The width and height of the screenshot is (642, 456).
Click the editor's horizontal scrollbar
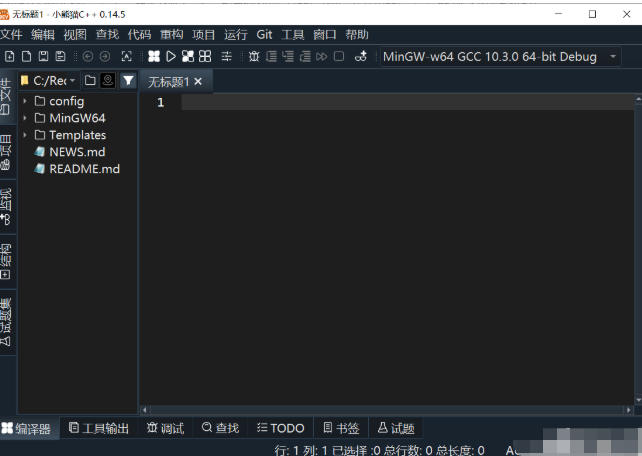coord(385,409)
